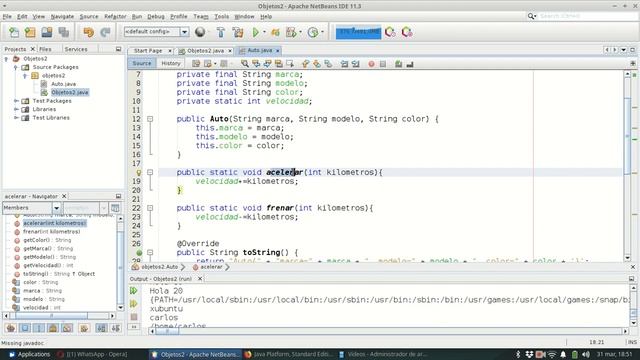Screen dimensions: 640x360
Task: Expand the Libraries tree node
Action: point(16,109)
